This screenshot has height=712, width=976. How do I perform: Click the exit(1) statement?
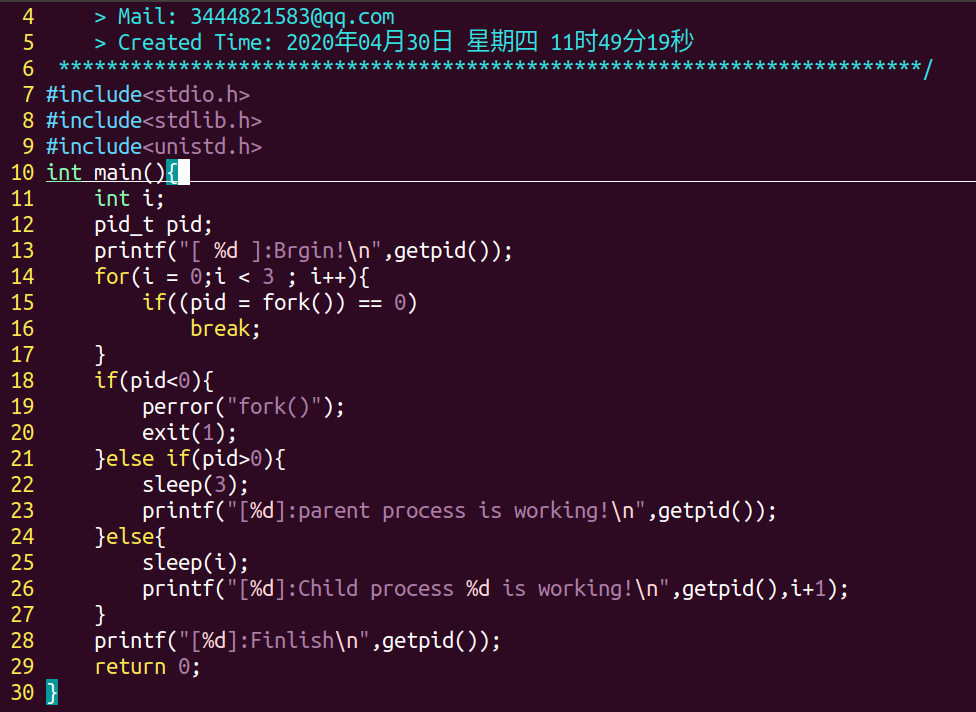pyautogui.click(x=189, y=433)
